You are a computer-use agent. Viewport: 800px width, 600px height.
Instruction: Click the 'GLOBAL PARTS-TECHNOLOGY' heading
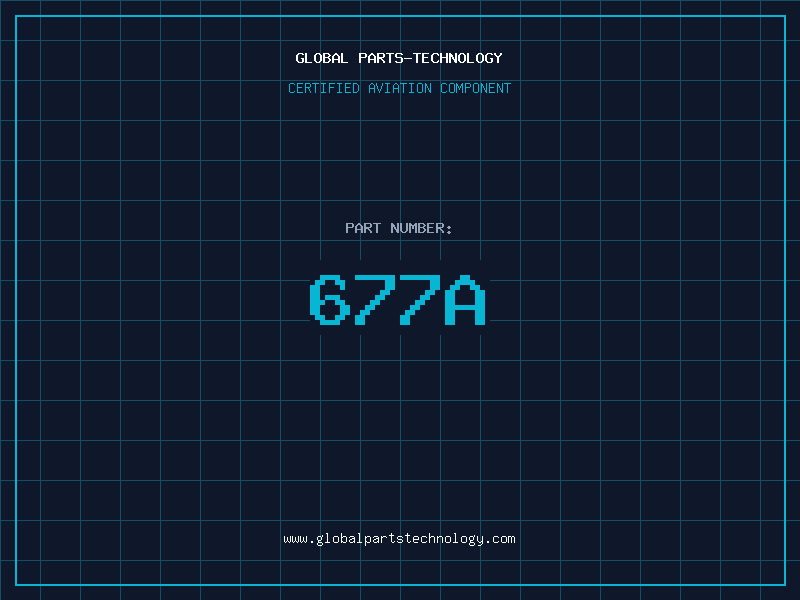(x=399, y=58)
